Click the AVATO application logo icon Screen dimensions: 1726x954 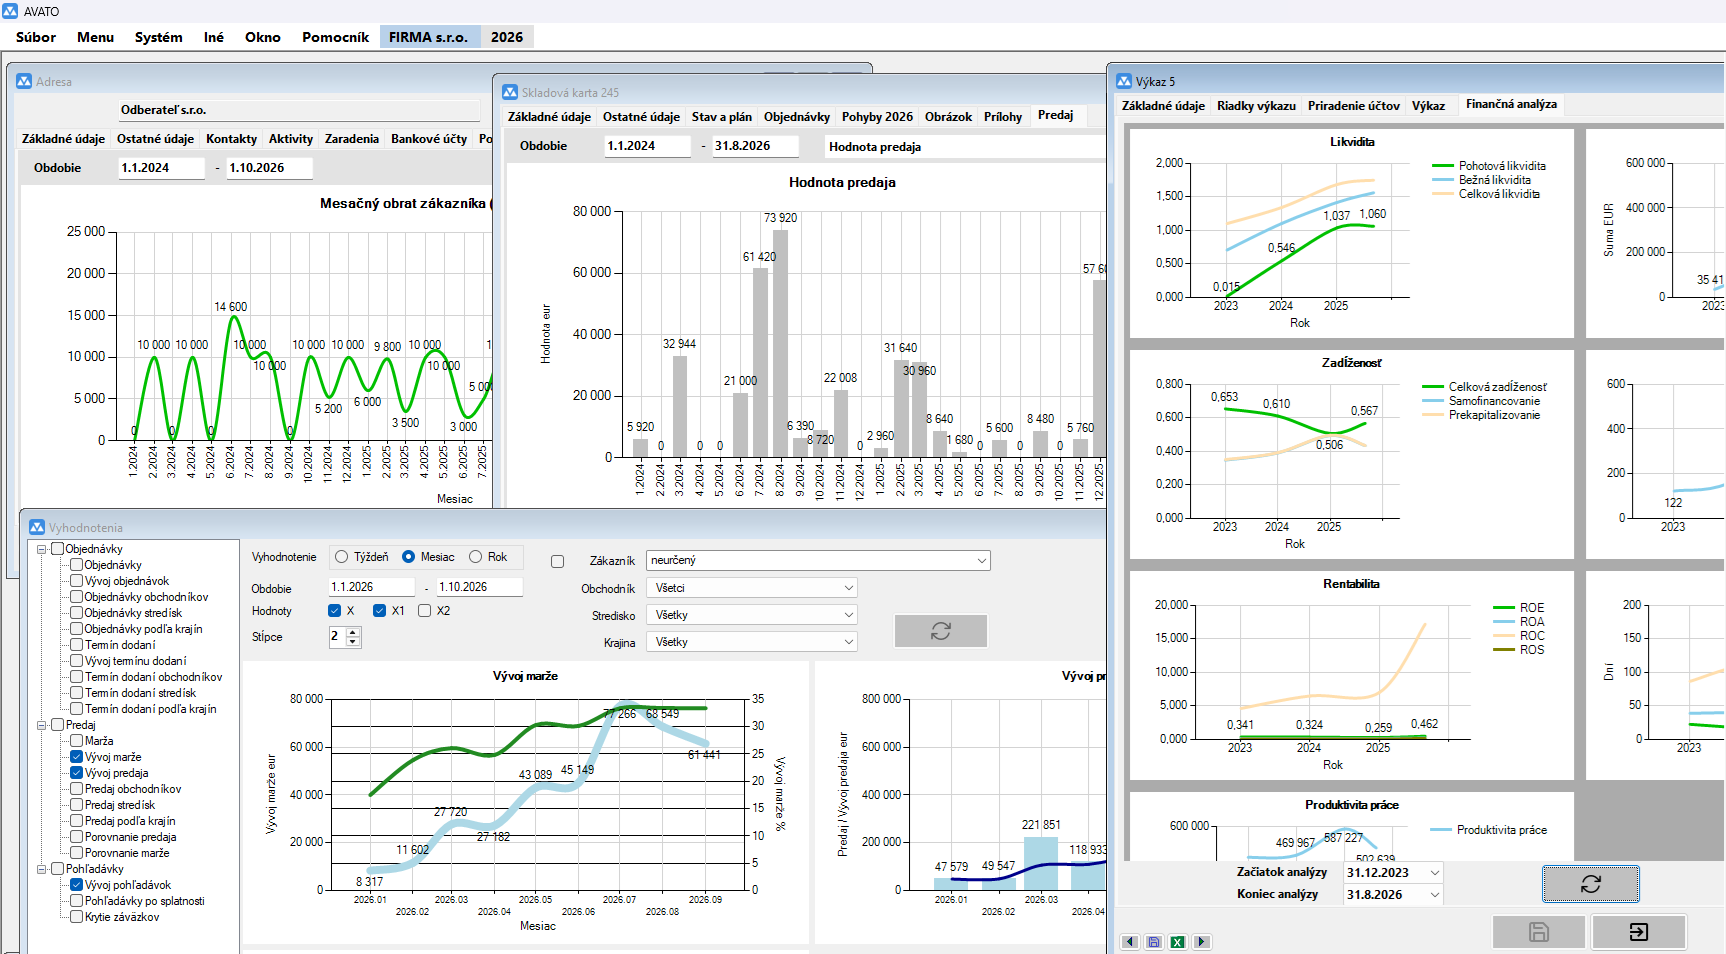[x=10, y=11]
